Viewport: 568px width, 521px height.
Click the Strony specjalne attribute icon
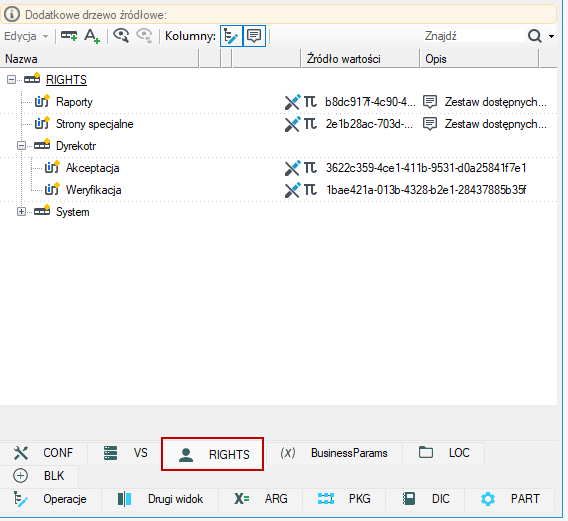(x=42, y=123)
